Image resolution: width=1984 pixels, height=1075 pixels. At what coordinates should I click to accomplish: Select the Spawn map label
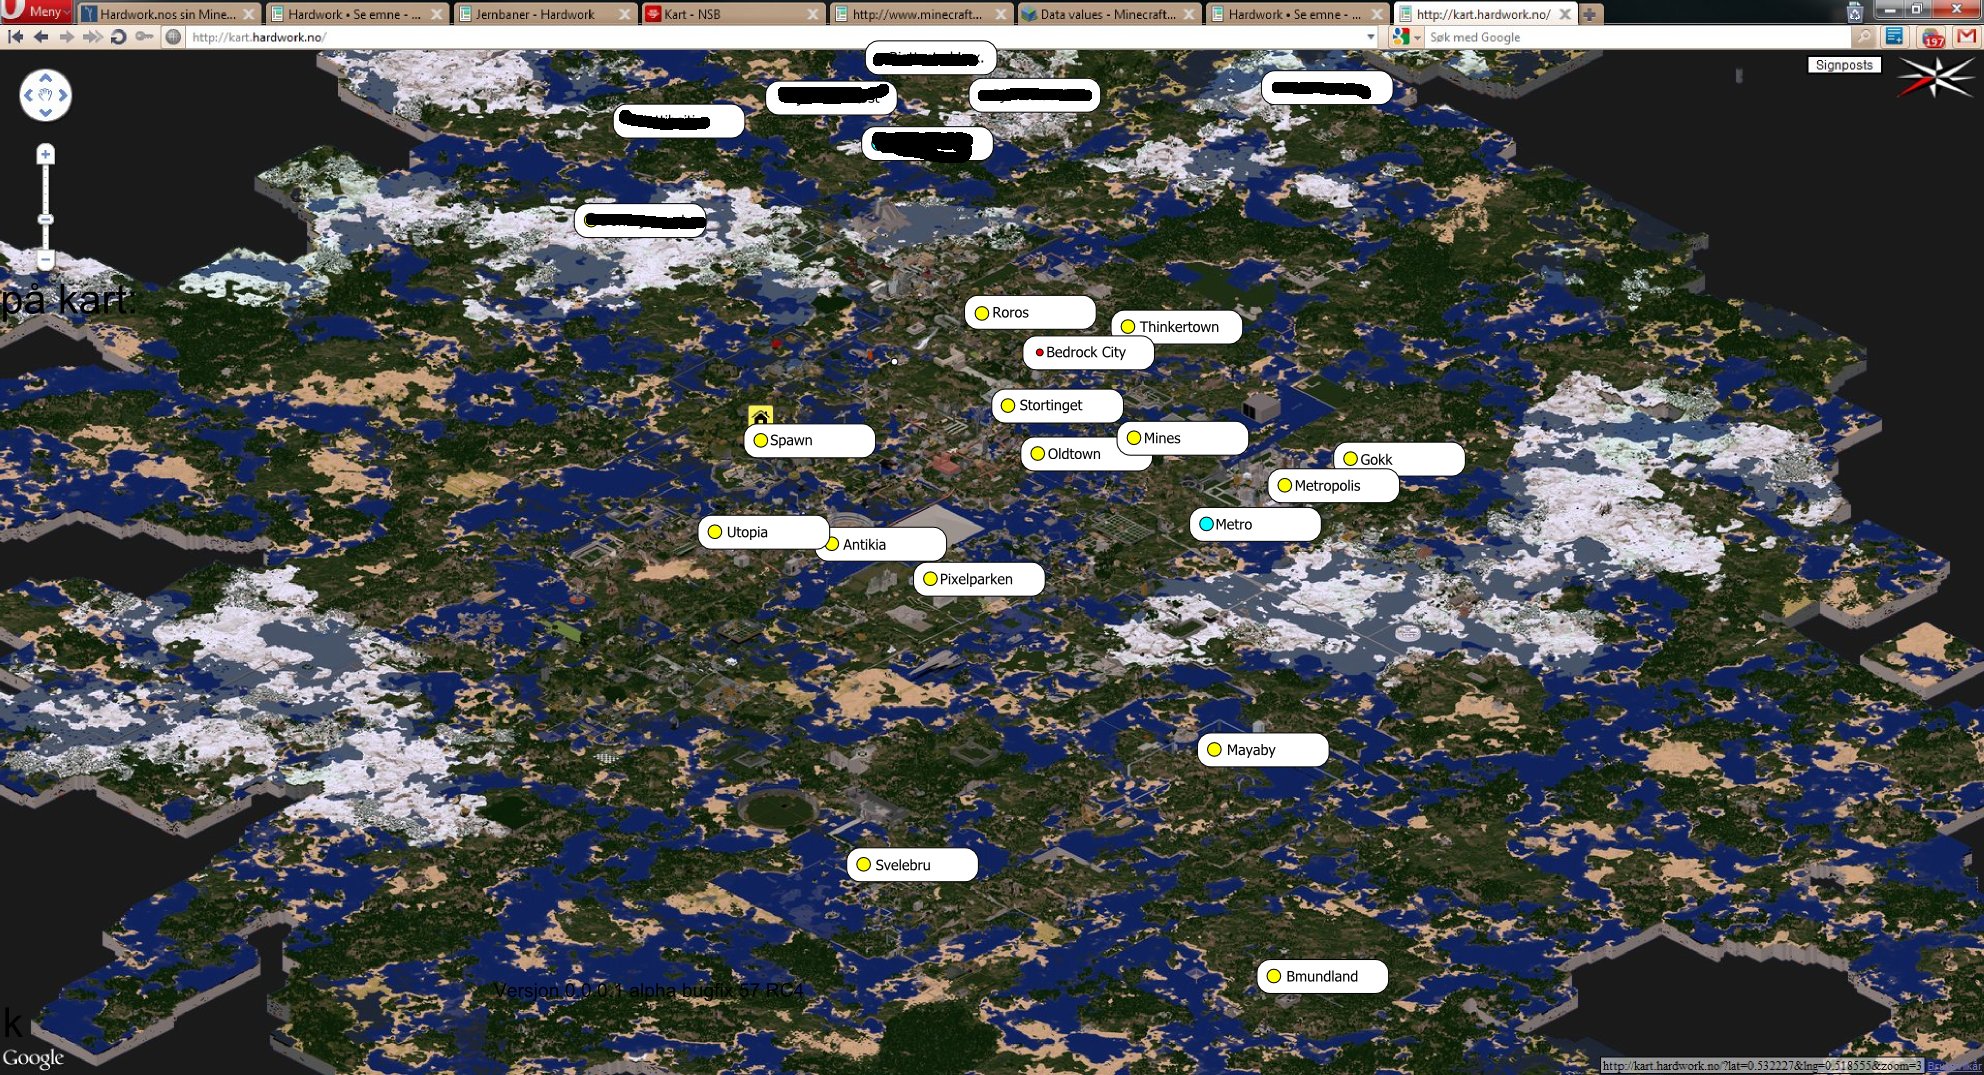point(809,440)
